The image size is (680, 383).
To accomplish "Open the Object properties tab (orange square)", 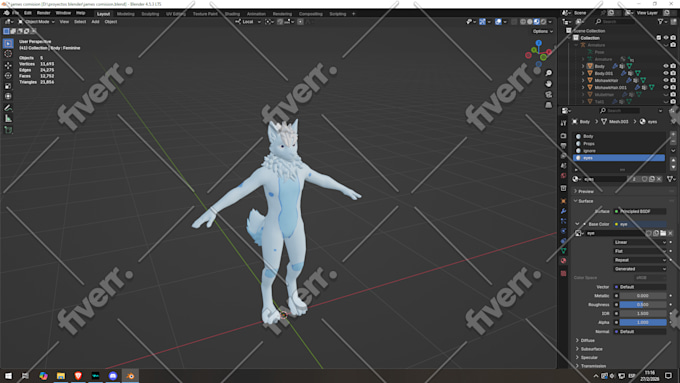I will [x=563, y=201].
